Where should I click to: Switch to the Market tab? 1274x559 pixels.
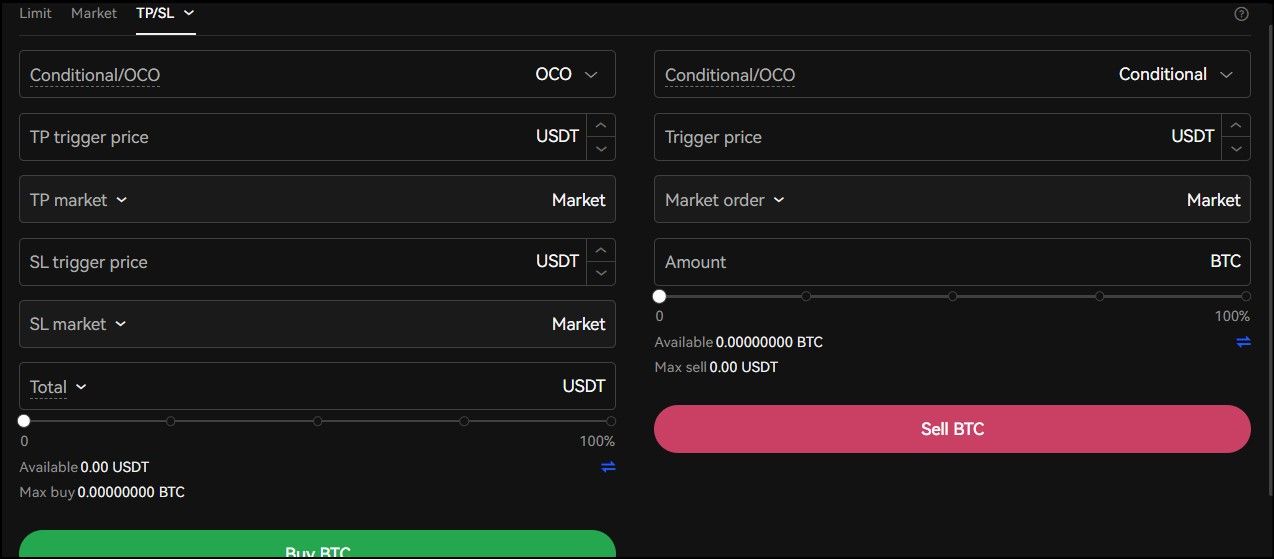coord(94,14)
